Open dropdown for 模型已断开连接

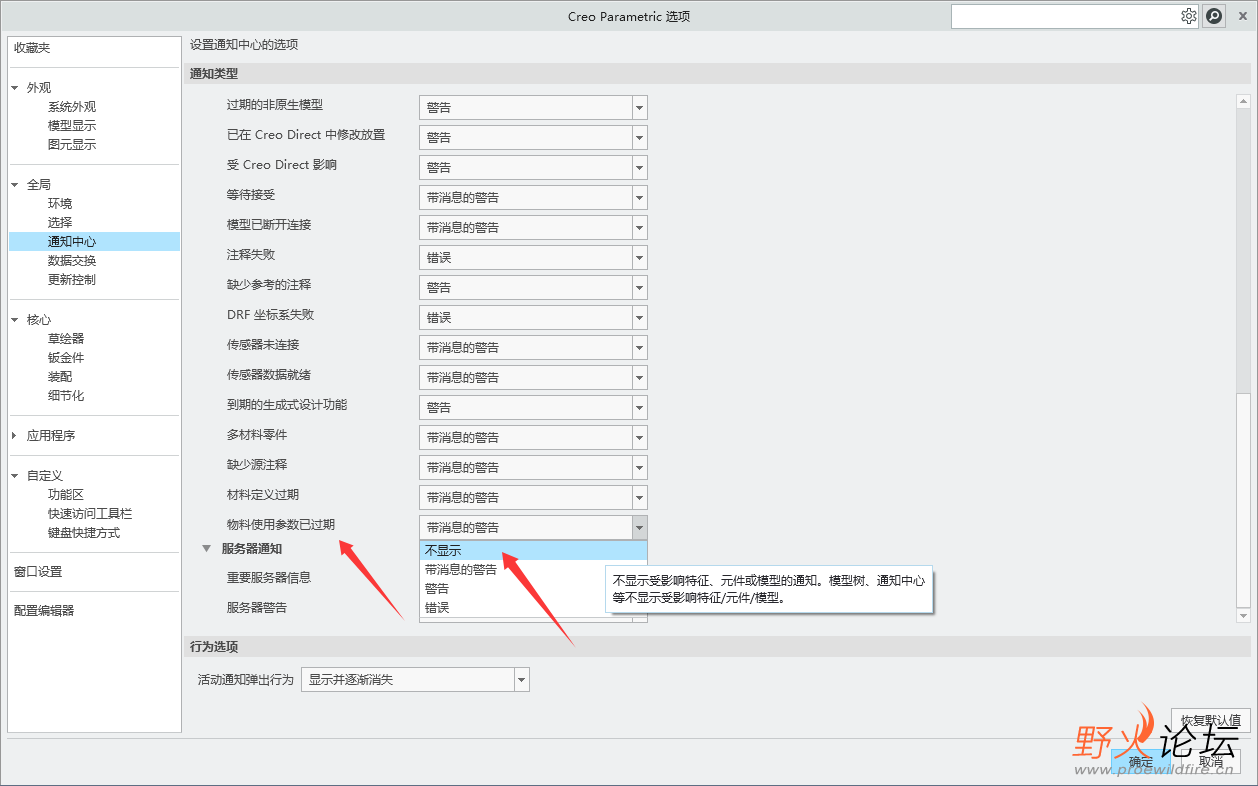click(640, 227)
